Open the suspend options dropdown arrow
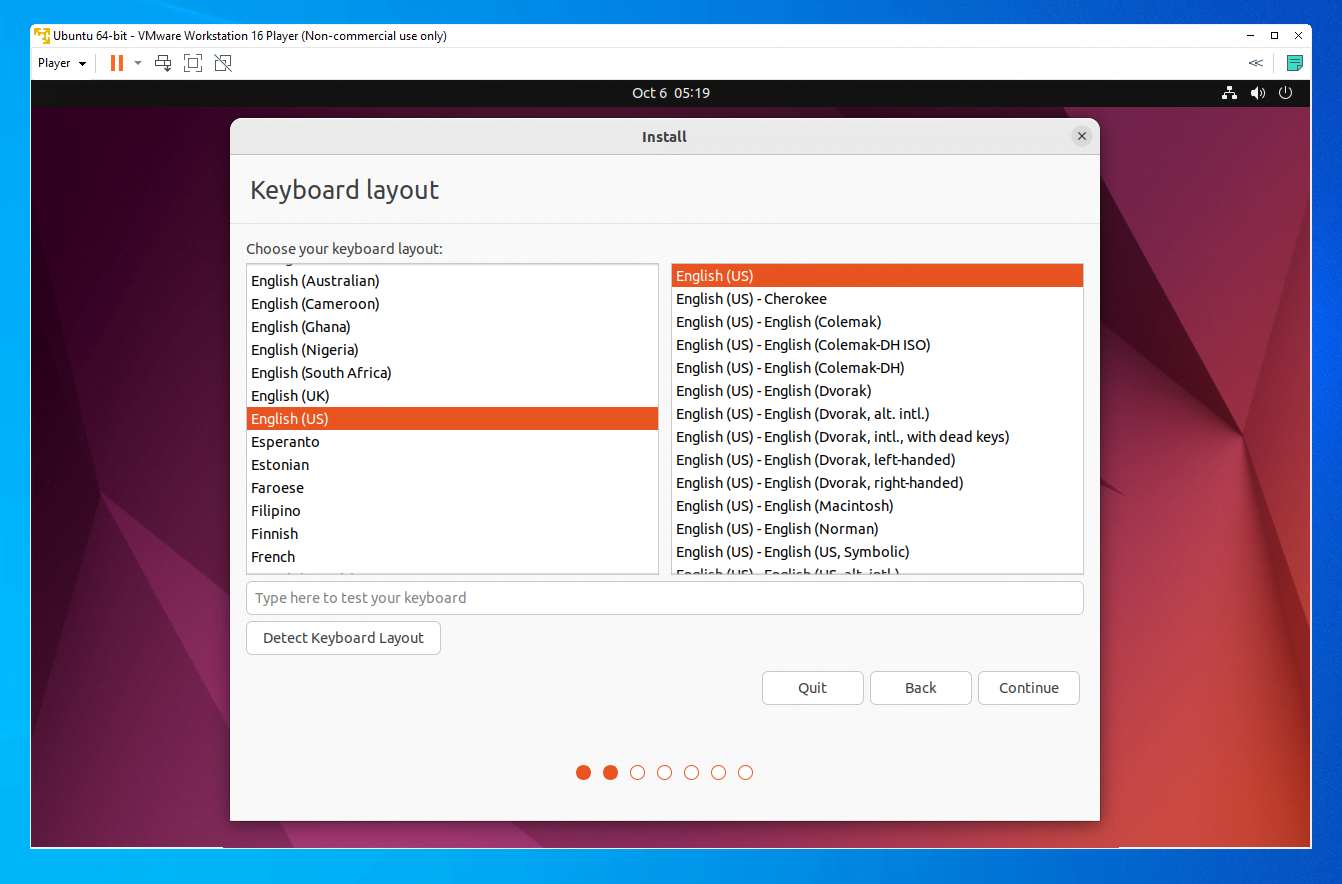Viewport: 1342px width, 884px height. click(137, 62)
